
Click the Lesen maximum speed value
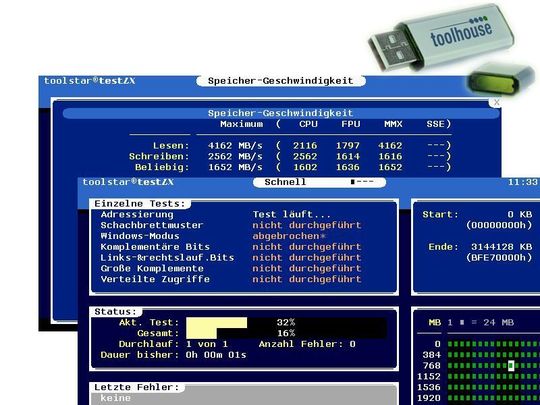click(x=235, y=146)
